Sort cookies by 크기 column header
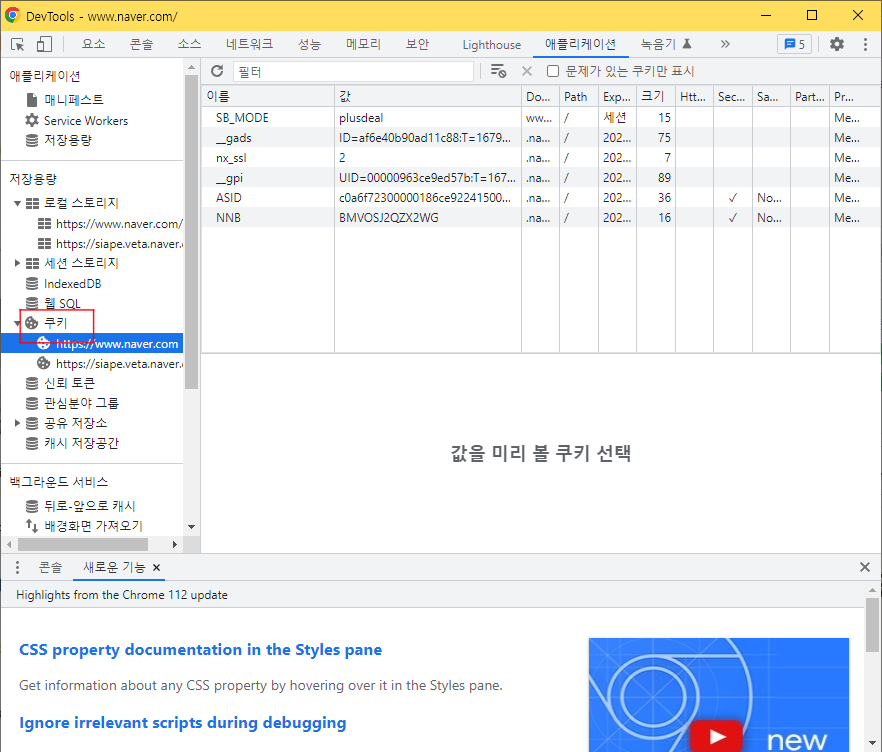882x752 pixels. 656,96
